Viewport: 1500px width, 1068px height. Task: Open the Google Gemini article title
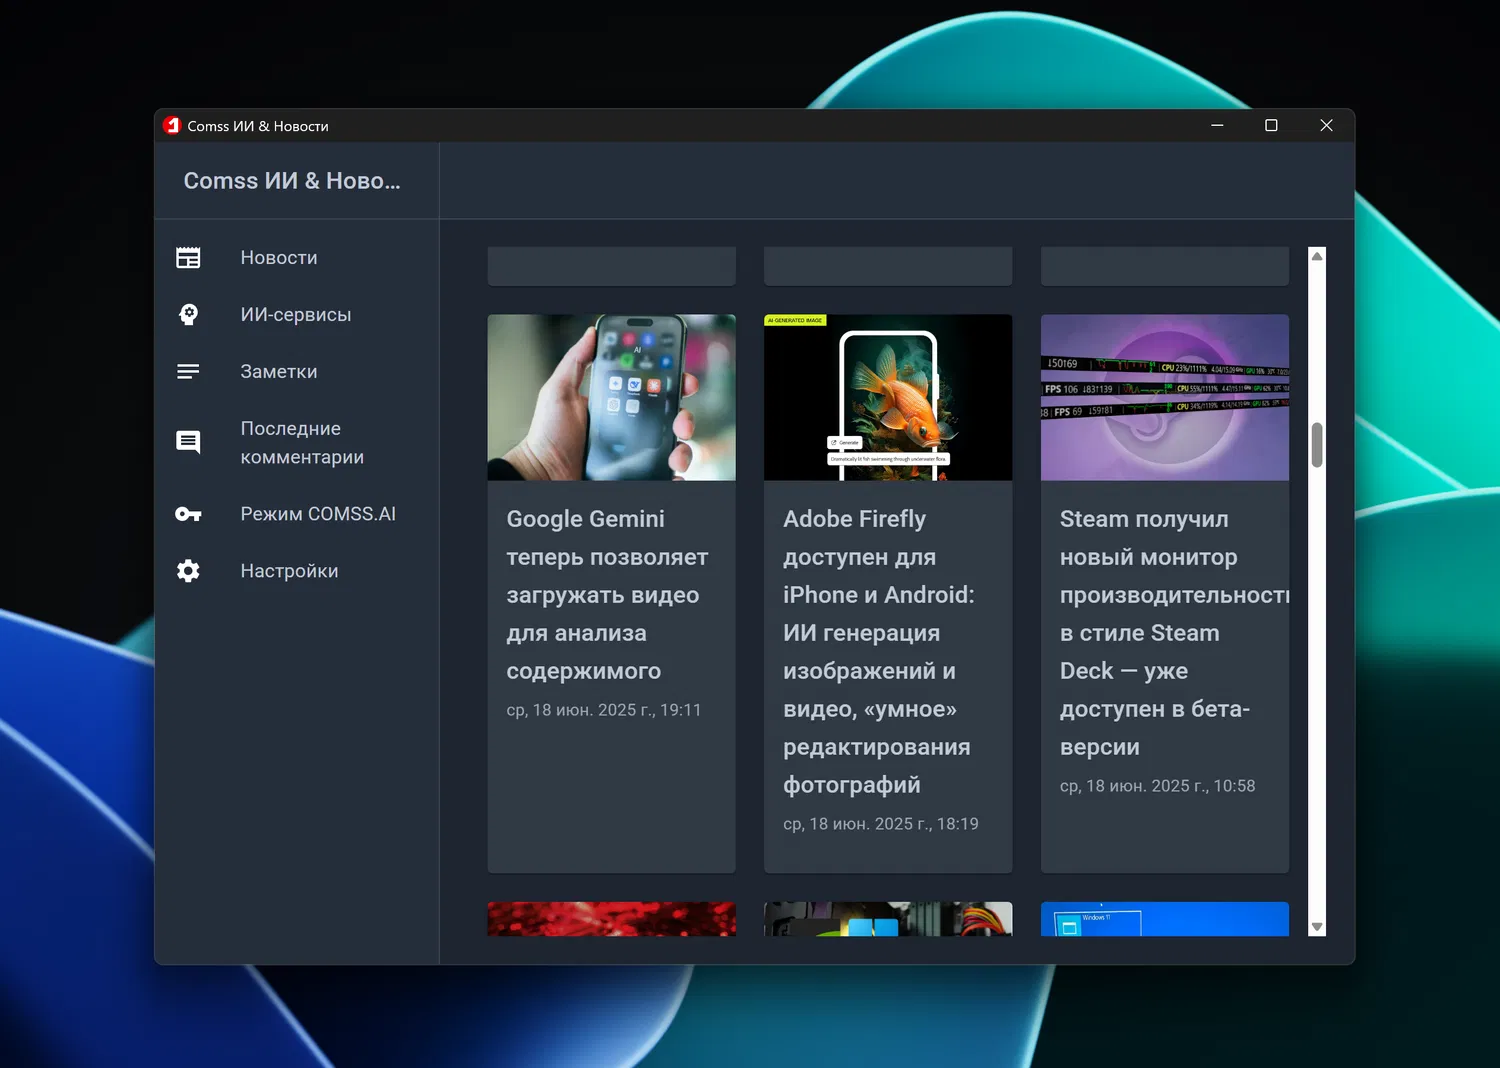point(607,595)
